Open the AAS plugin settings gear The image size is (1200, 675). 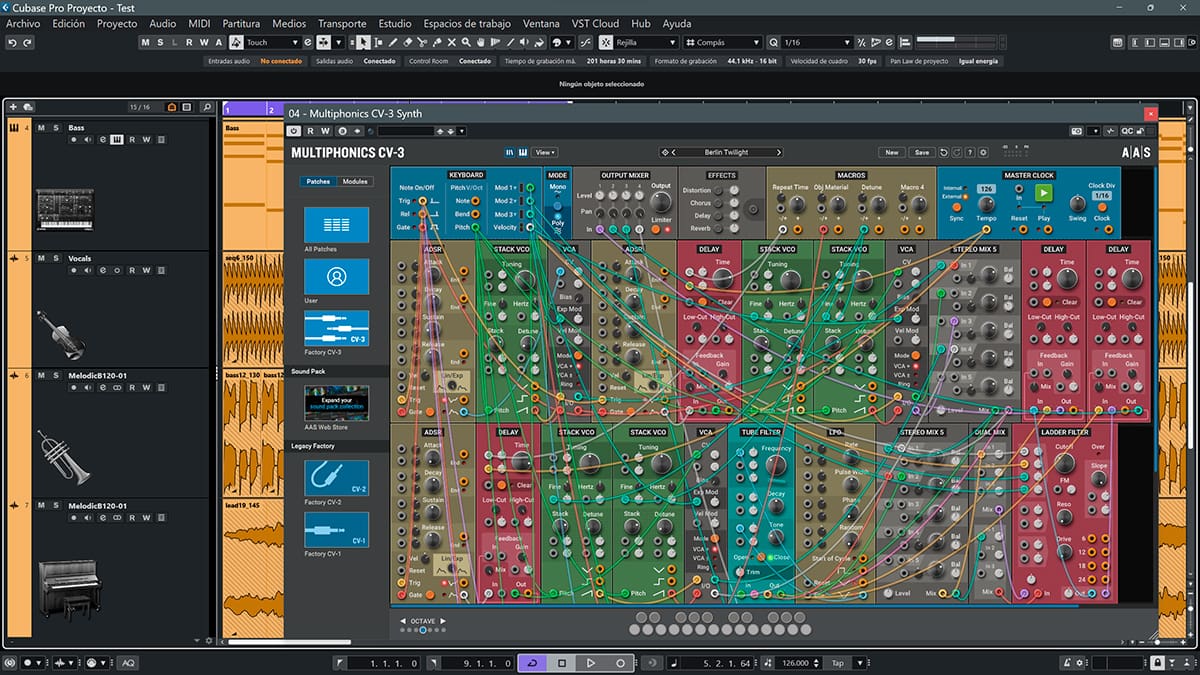982,152
